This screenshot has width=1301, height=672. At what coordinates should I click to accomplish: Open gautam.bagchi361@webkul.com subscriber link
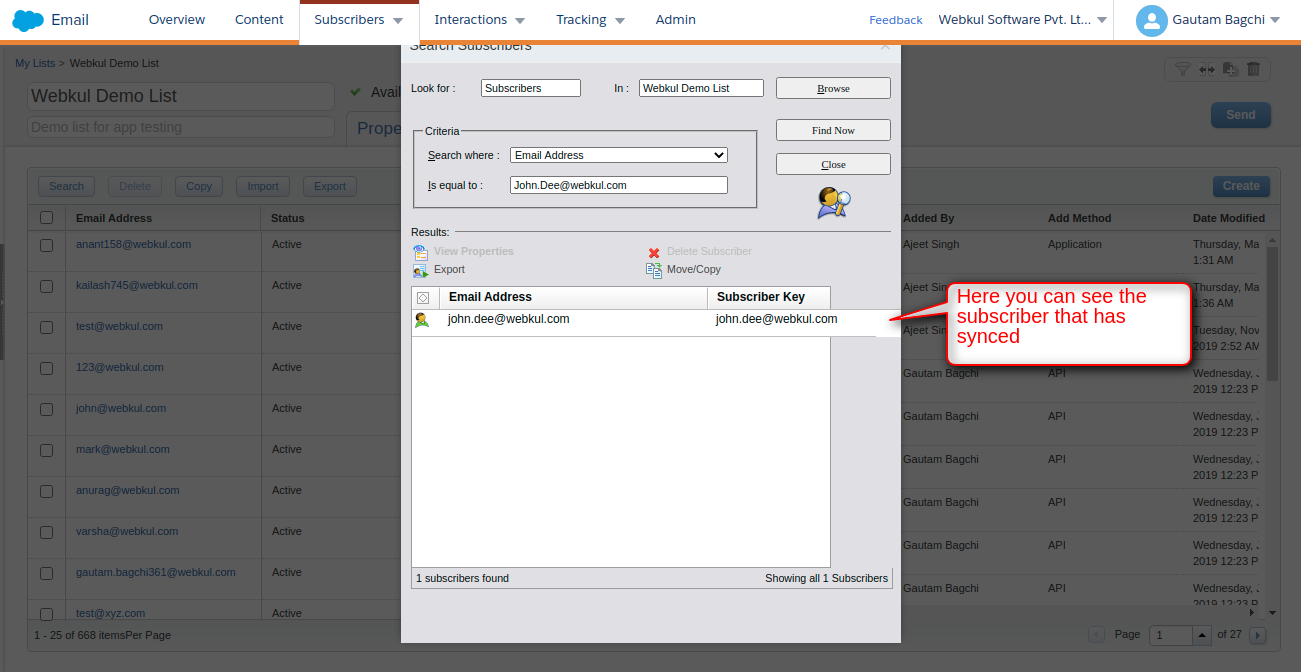pyautogui.click(x=156, y=572)
